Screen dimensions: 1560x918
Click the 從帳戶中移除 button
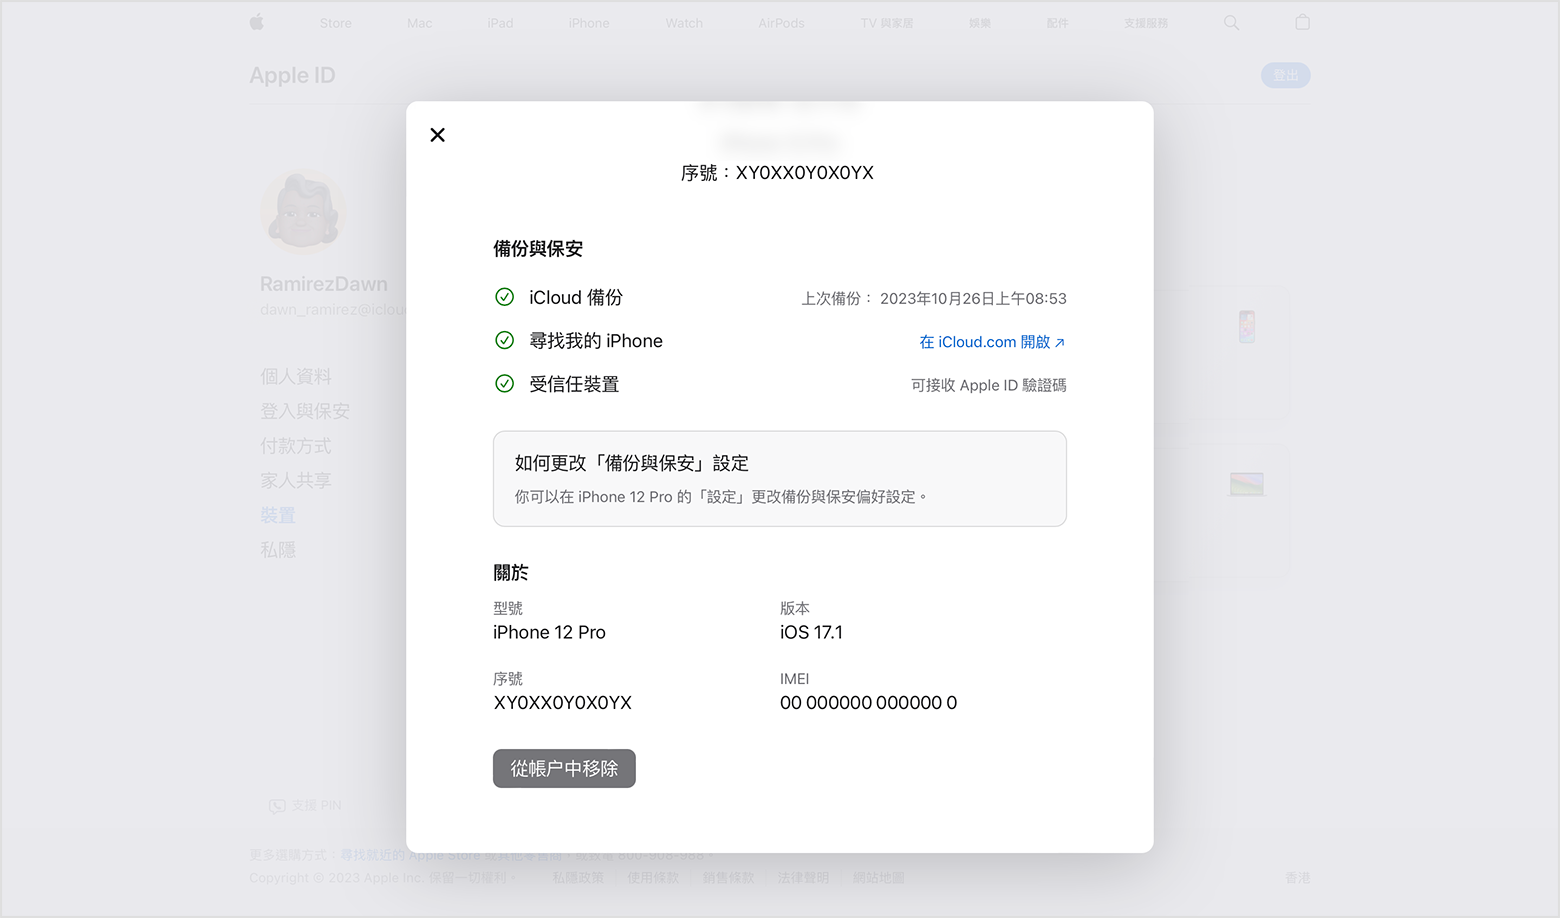[564, 768]
